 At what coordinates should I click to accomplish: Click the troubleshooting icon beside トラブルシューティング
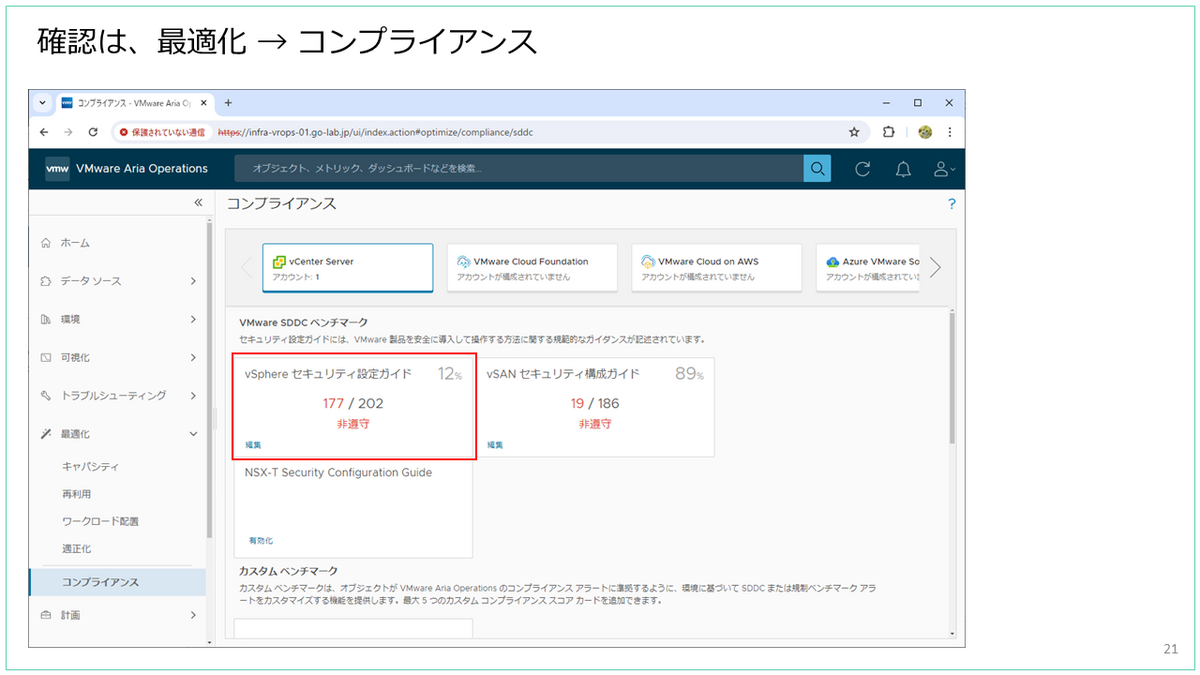(x=45, y=395)
